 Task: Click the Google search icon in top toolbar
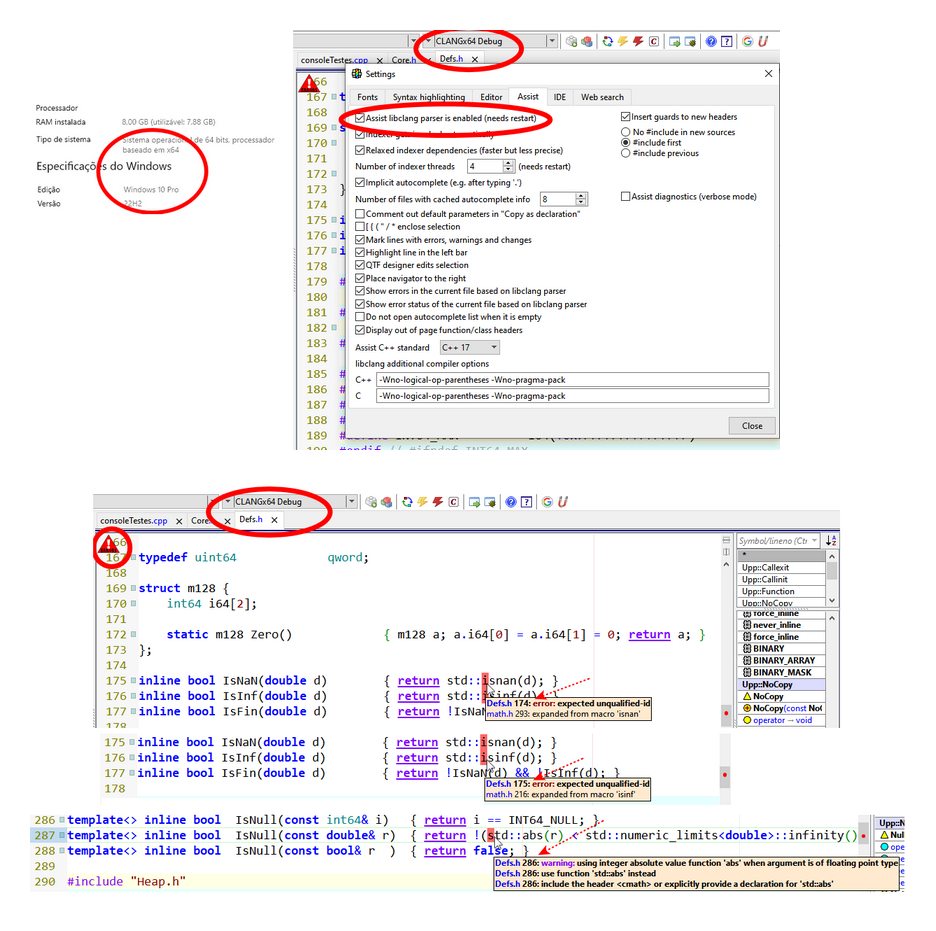point(747,42)
